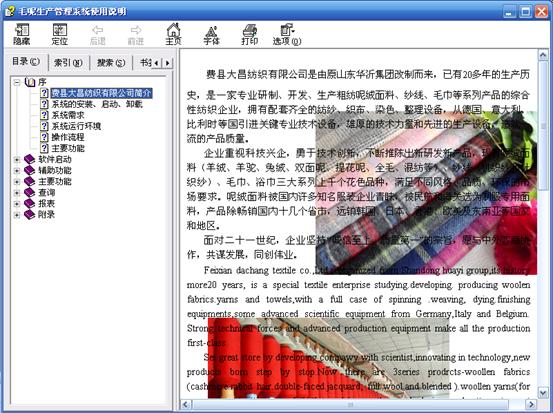Click horizontal scrollbar right arrow

point(530,404)
